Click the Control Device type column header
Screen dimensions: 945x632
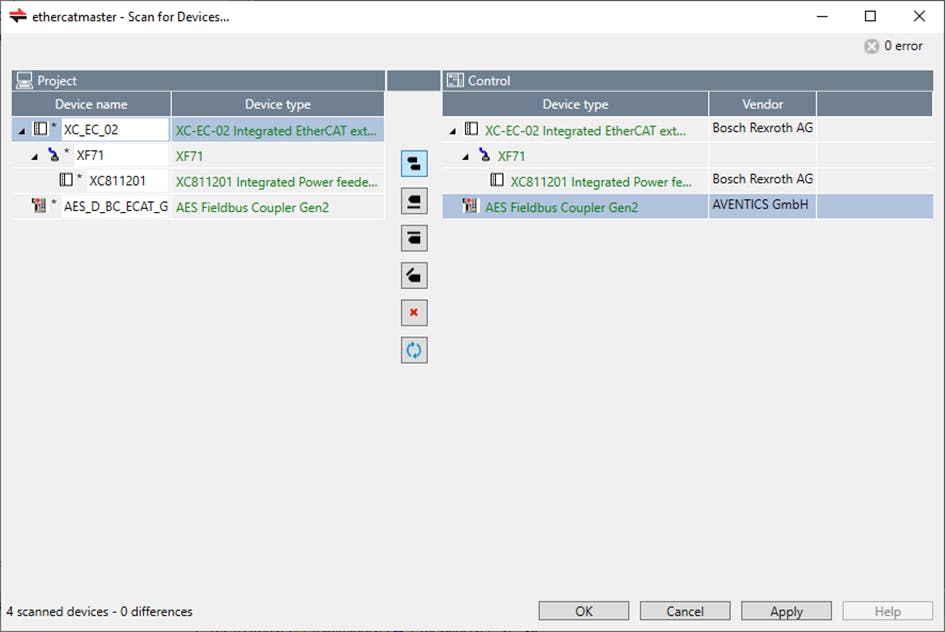[x=576, y=104]
